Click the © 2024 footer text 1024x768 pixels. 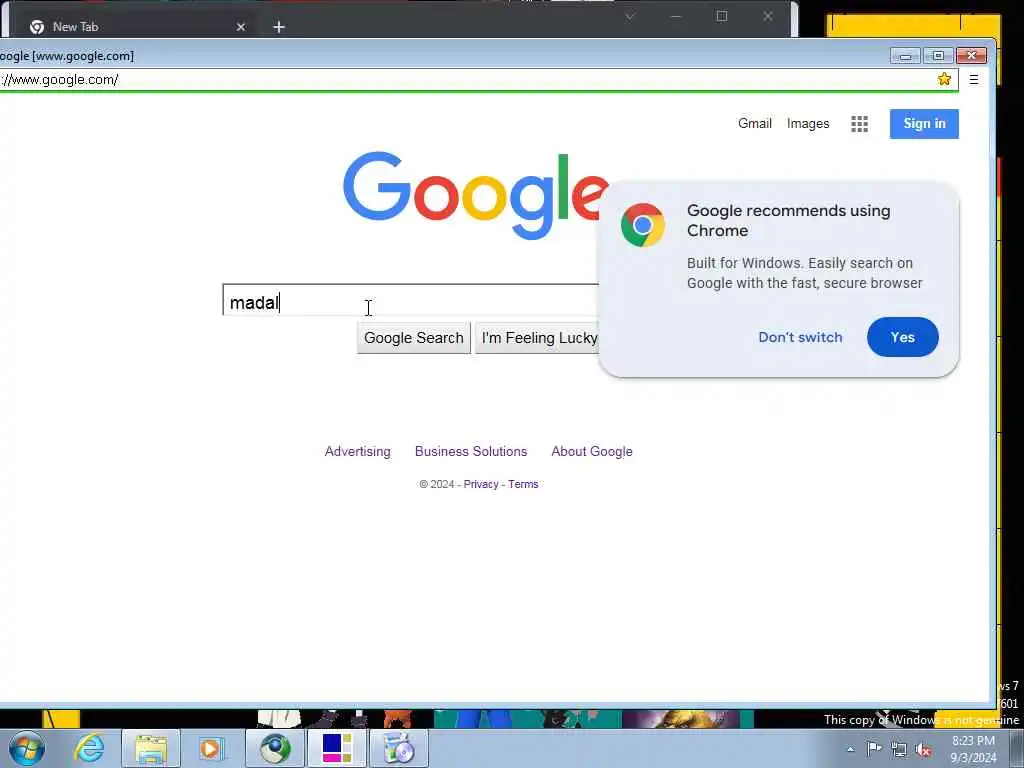tap(436, 484)
